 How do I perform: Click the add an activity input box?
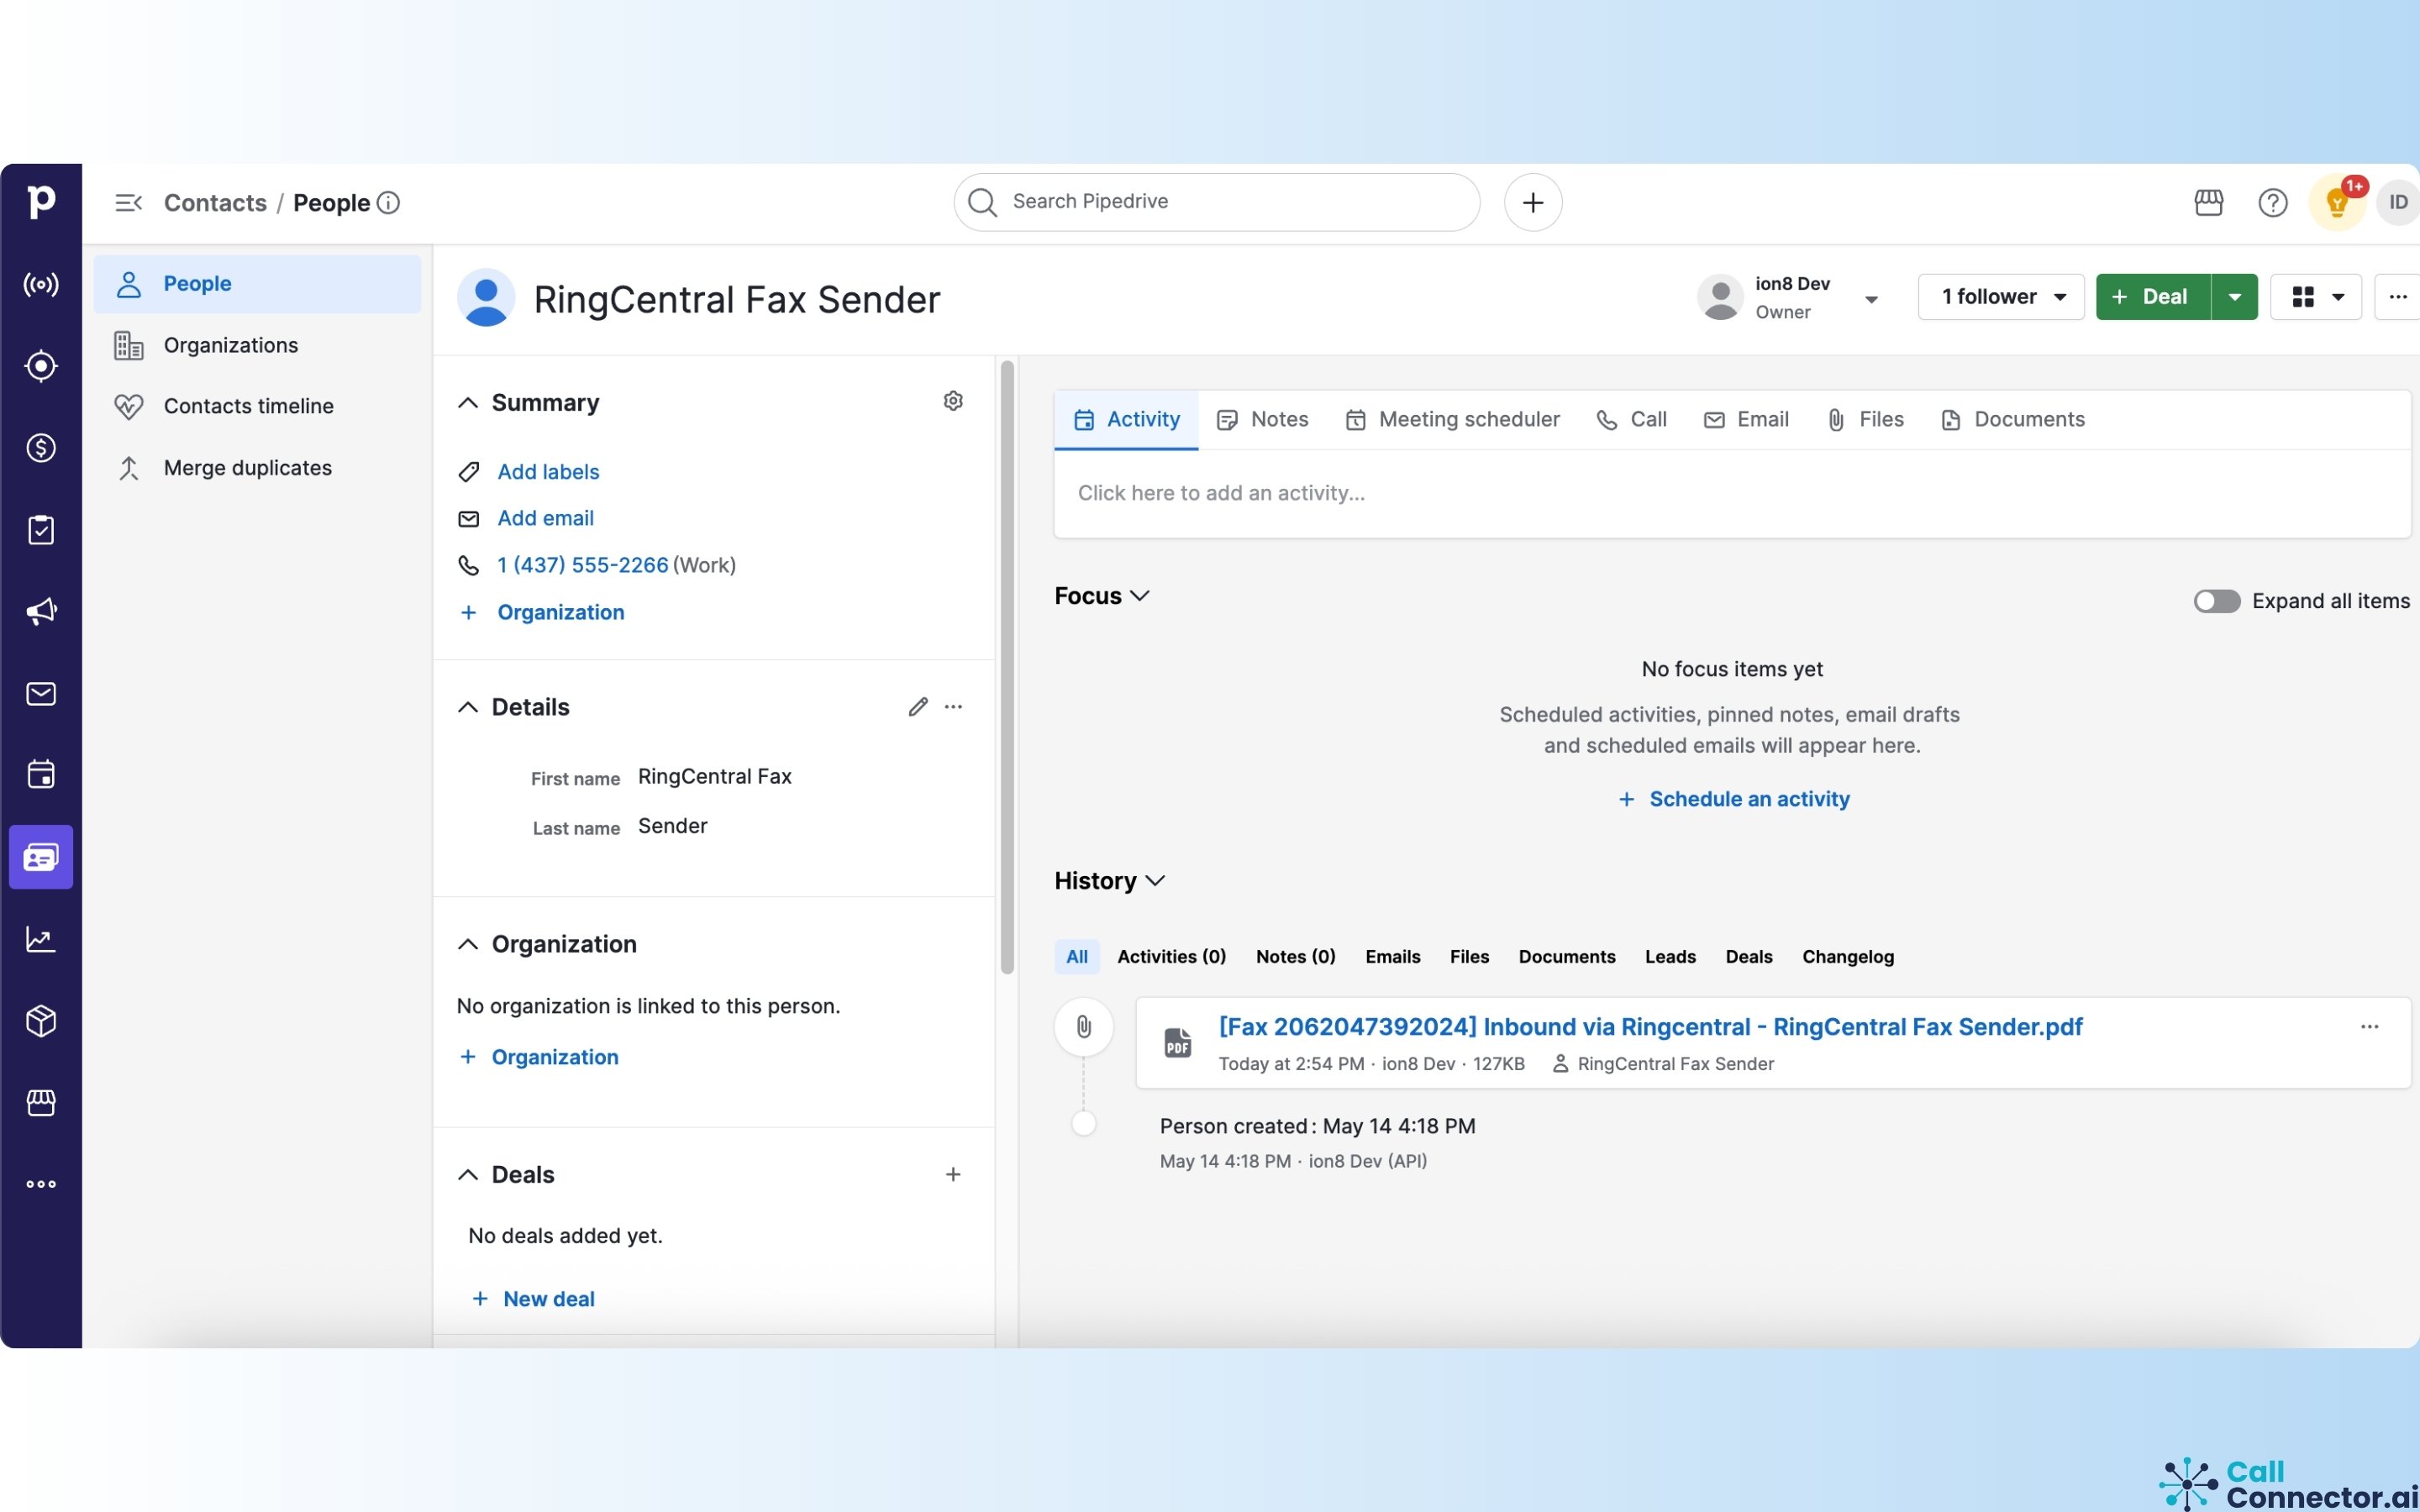click(x=1732, y=494)
